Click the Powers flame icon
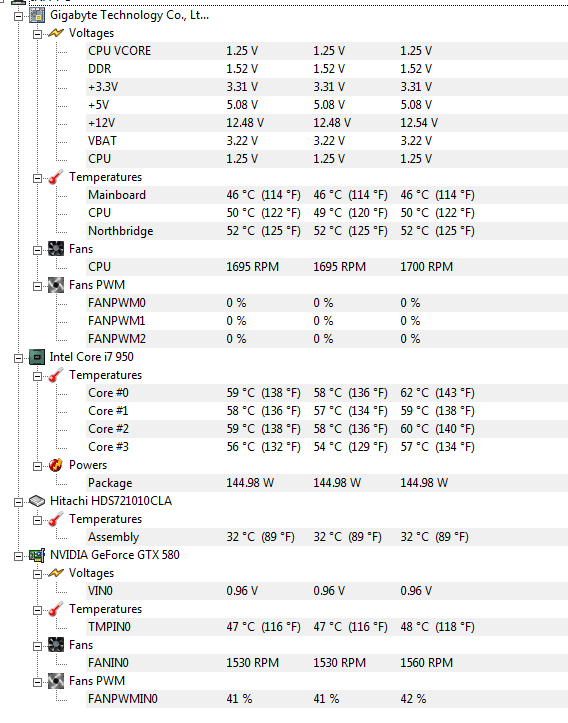Viewport: 568px width, 723px height. point(56,465)
